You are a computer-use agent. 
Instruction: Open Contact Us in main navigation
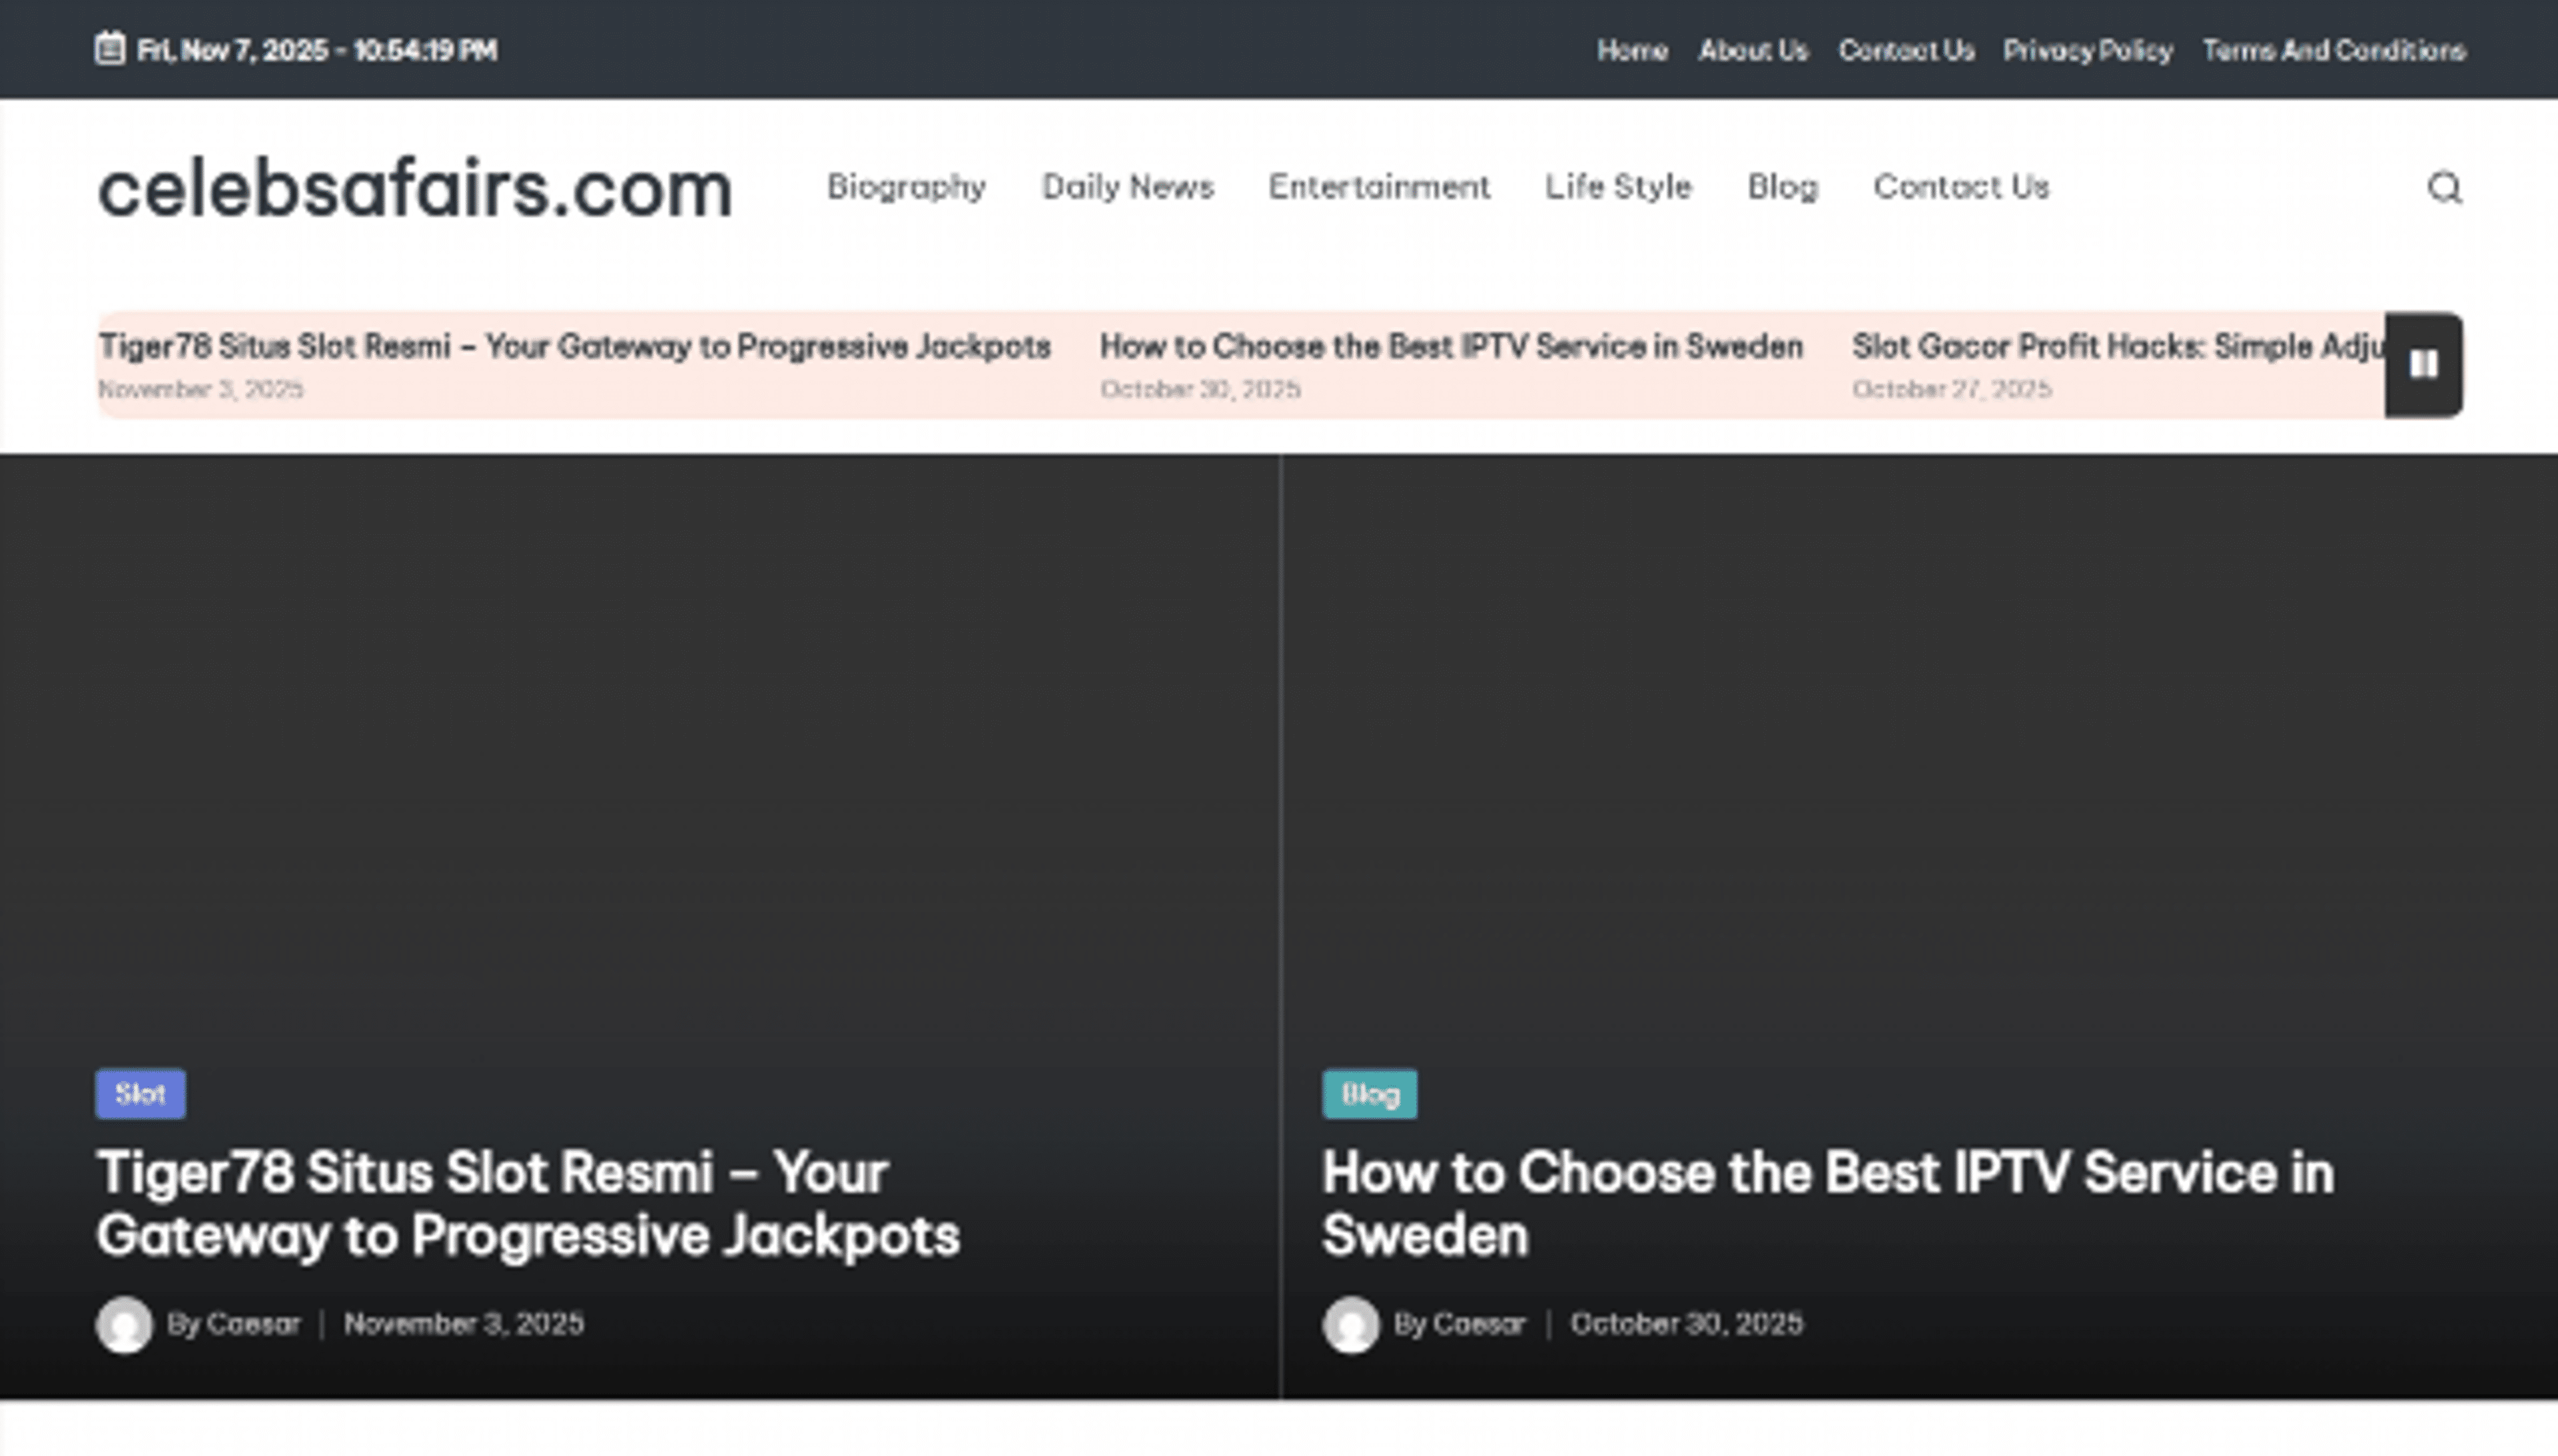click(1961, 187)
